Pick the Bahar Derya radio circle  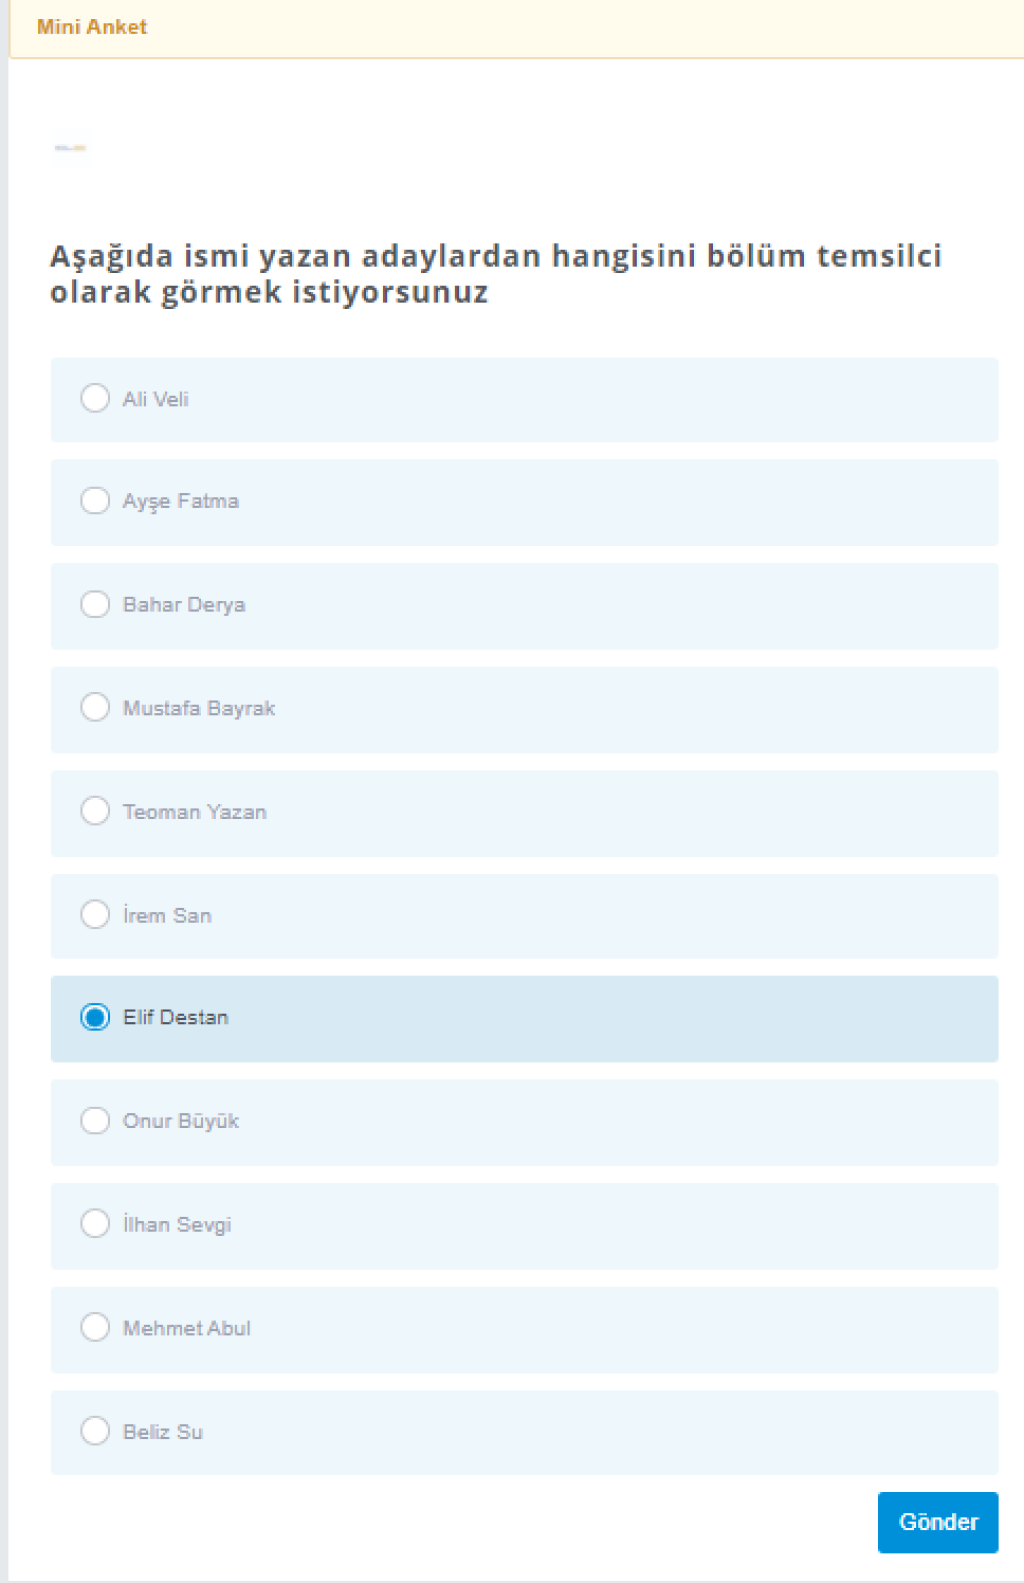tap(95, 604)
